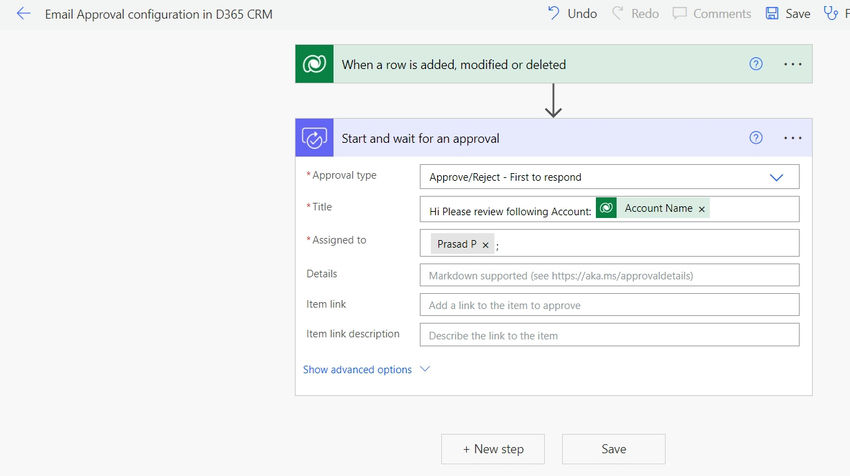Click the floppy disk Save icon
This screenshot has height=476, width=850.
[x=772, y=14]
